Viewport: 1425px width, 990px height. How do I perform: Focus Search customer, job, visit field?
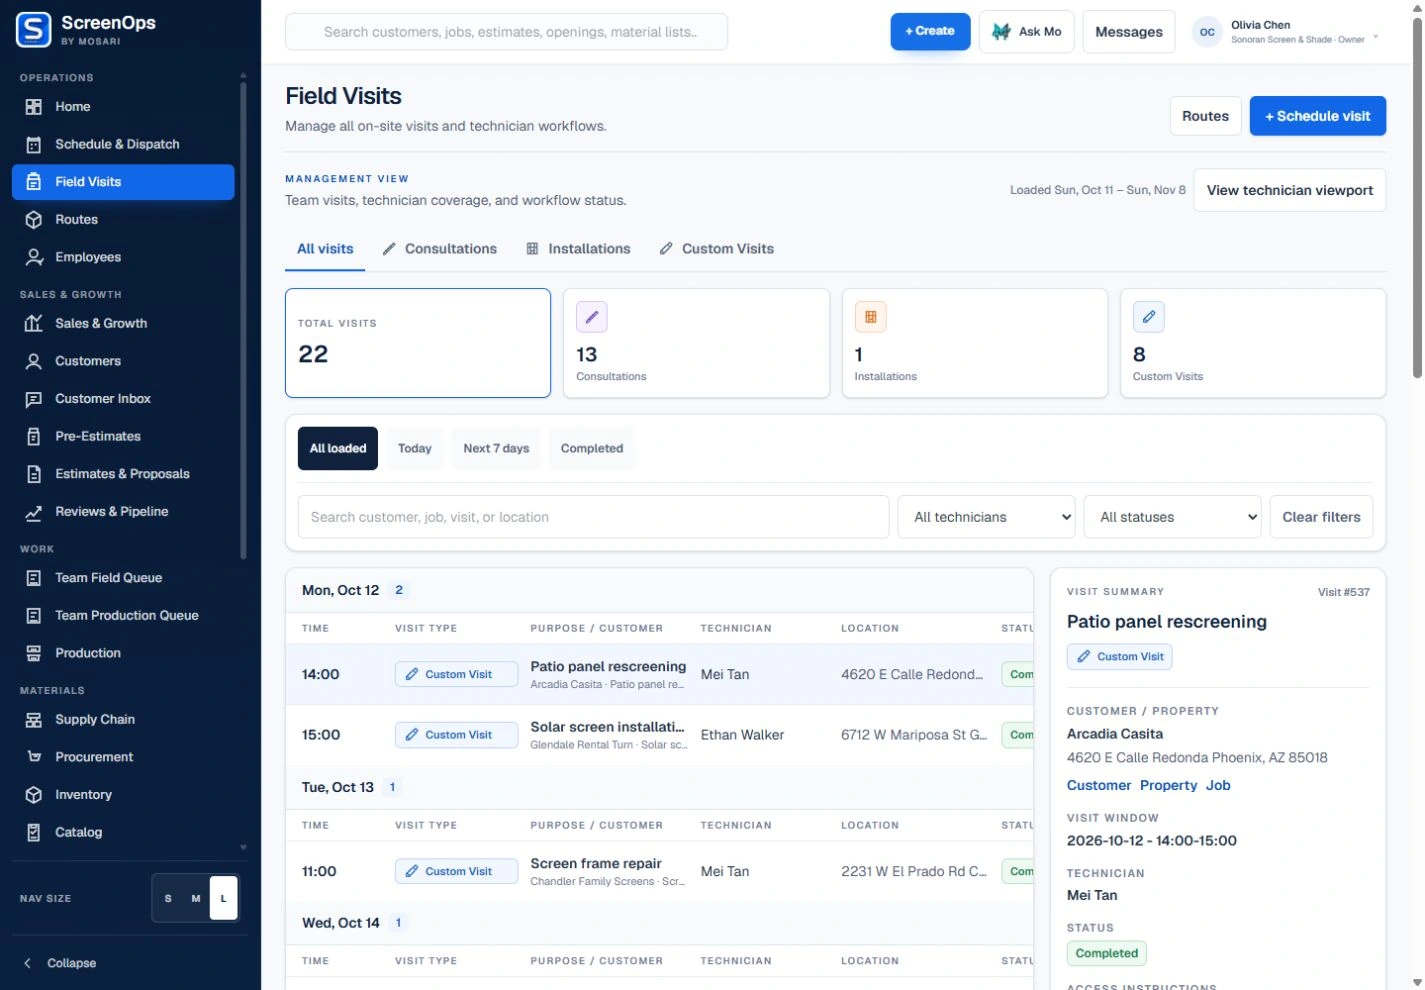coord(593,517)
